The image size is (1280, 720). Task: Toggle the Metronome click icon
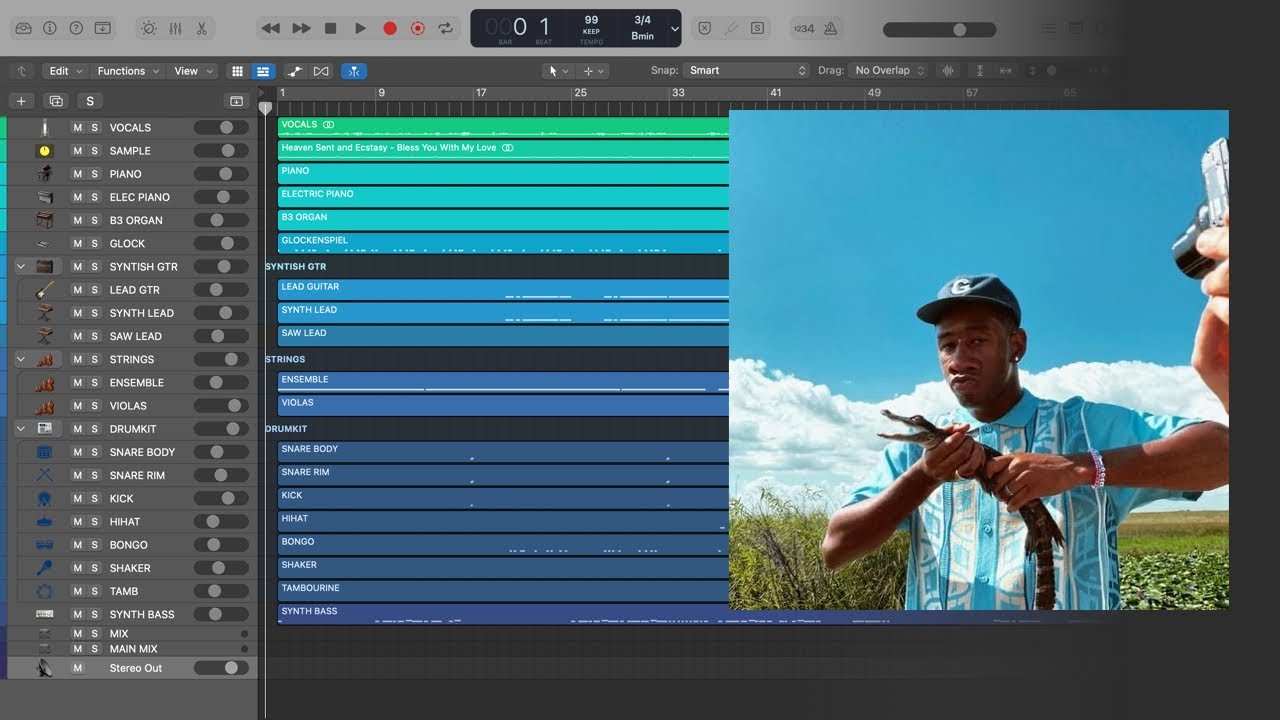(x=830, y=29)
